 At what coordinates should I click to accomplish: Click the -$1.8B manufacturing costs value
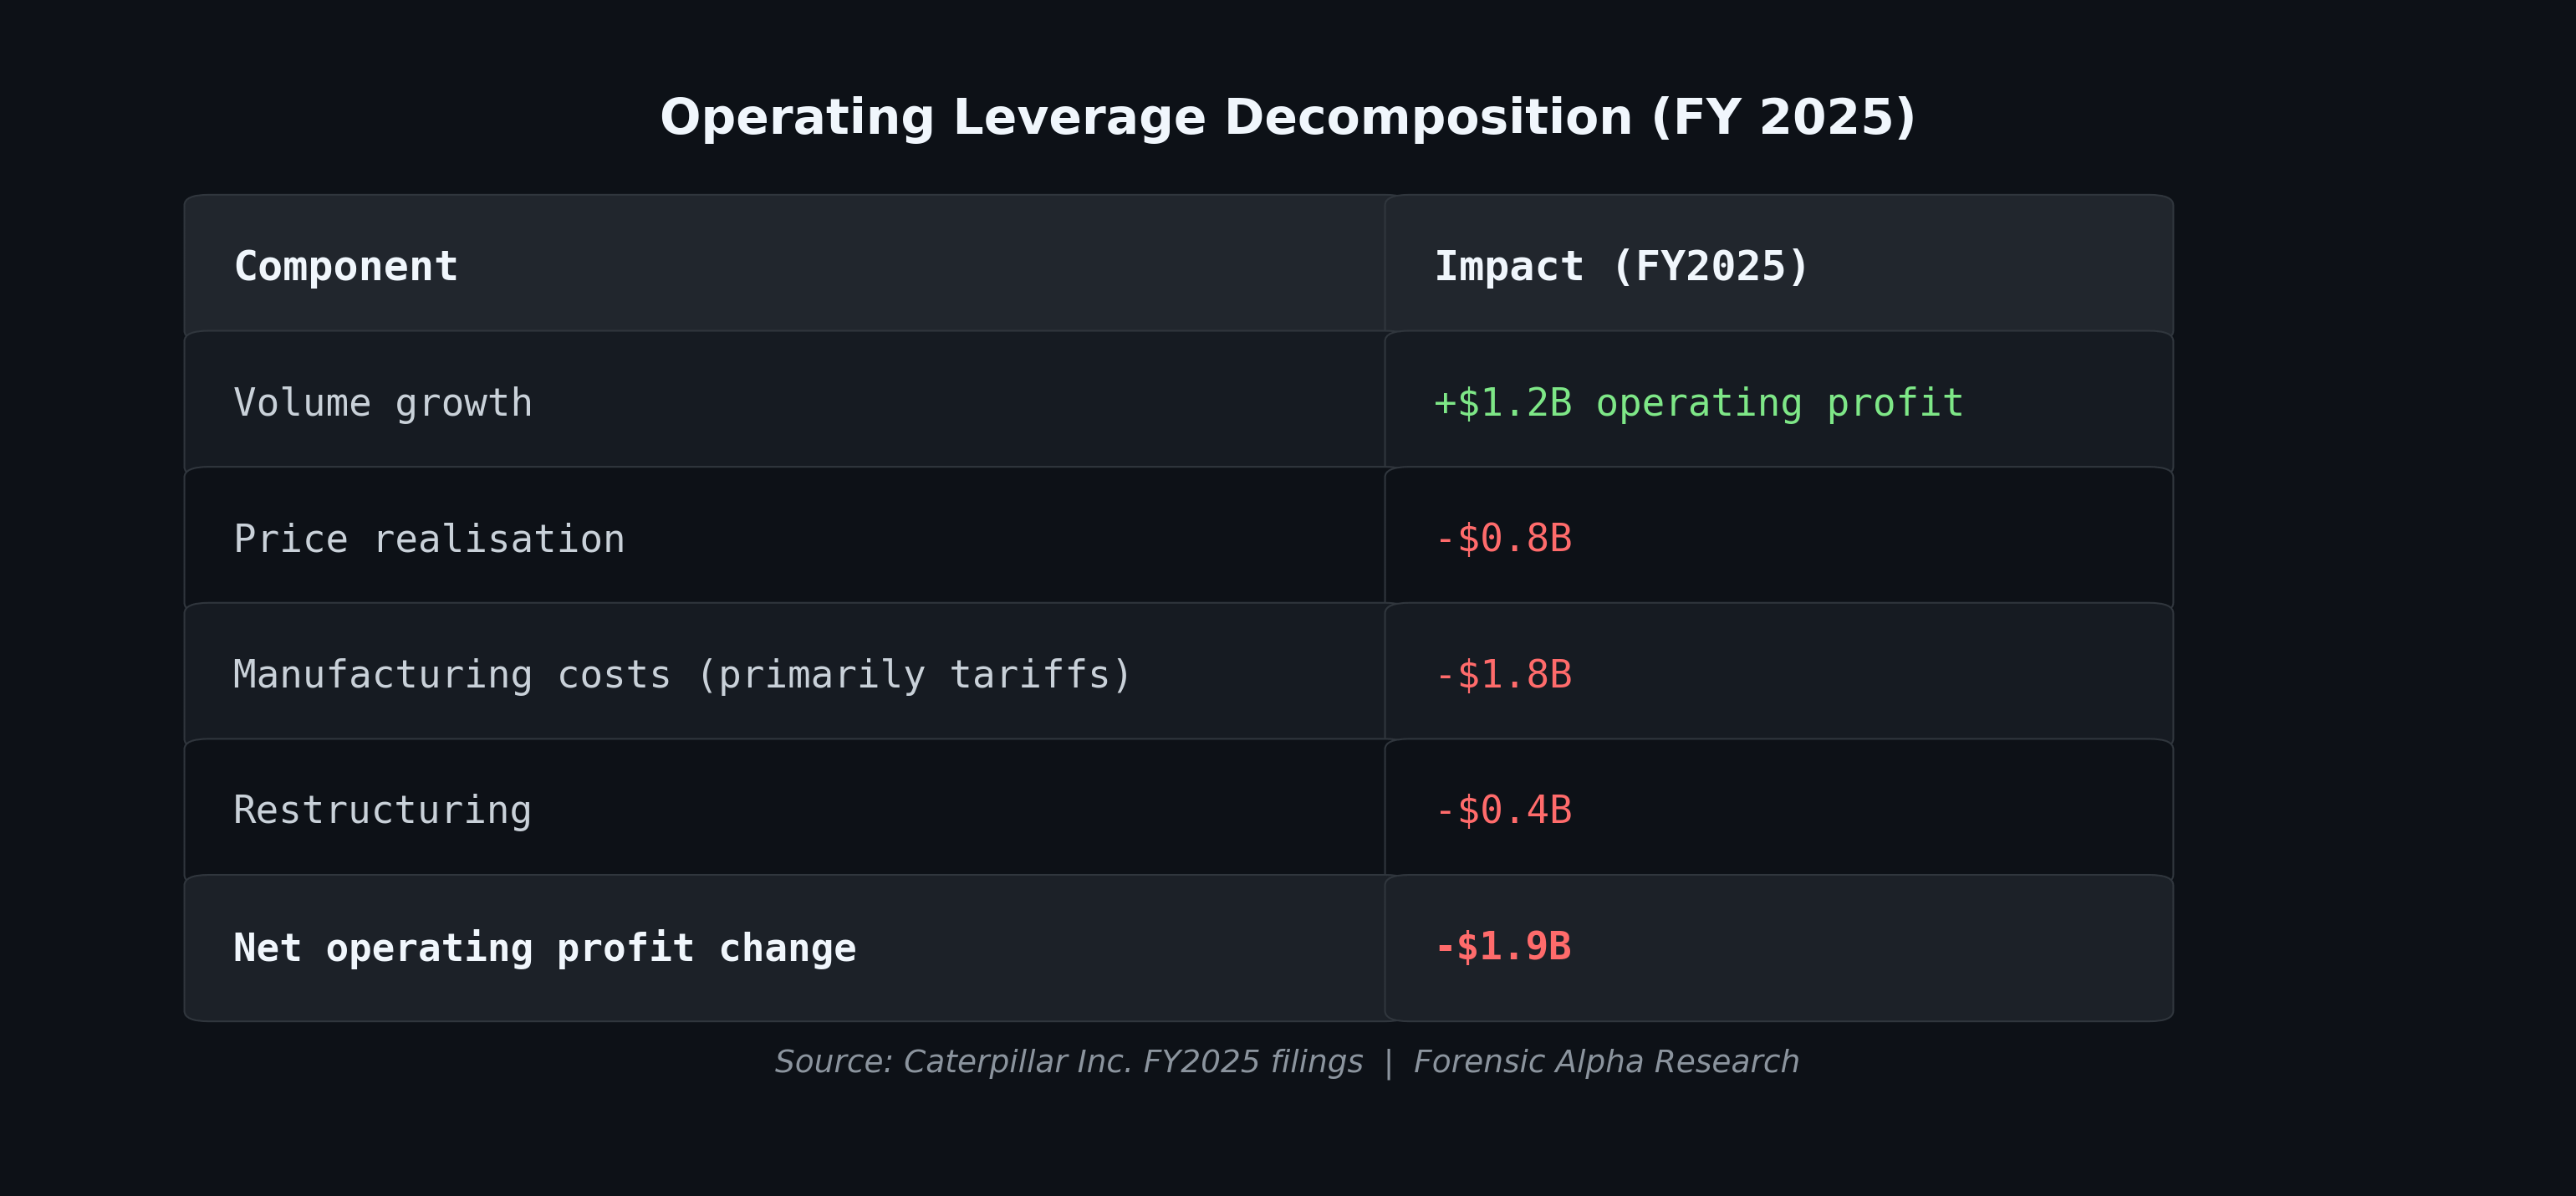pyautogui.click(x=1503, y=675)
